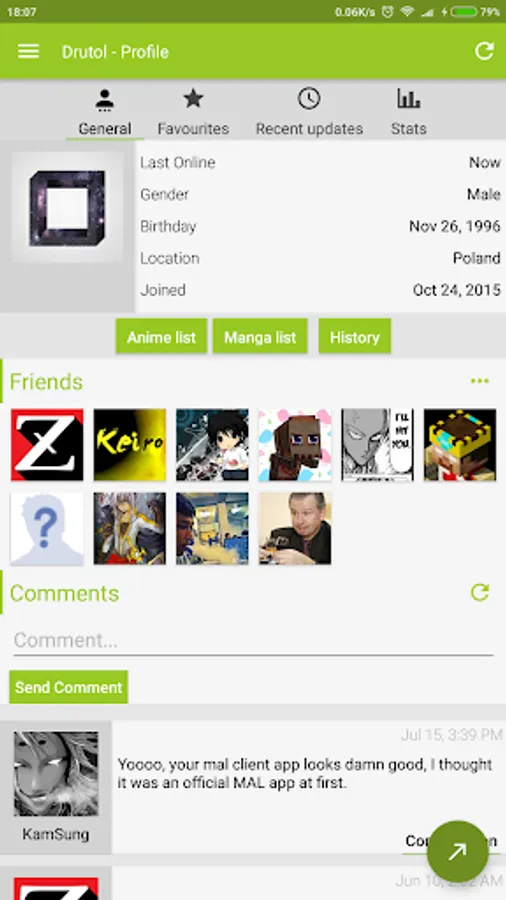Open the Recent updates clock tab
506x900 pixels.
[309, 112]
